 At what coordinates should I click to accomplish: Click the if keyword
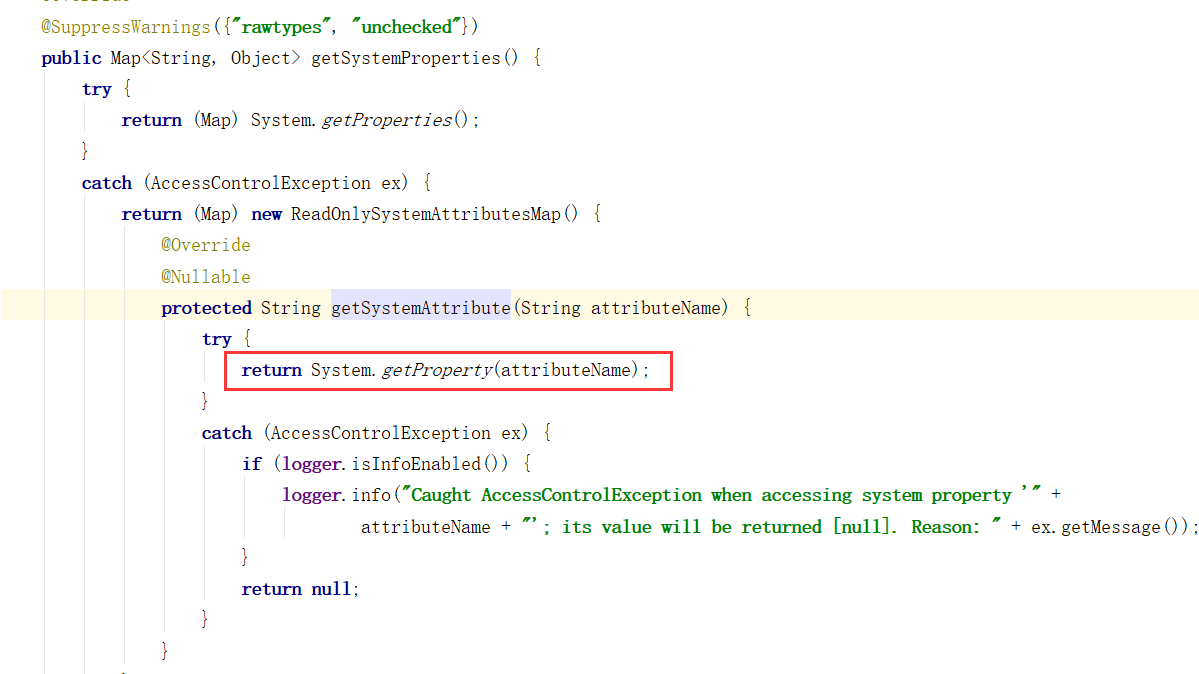252,464
